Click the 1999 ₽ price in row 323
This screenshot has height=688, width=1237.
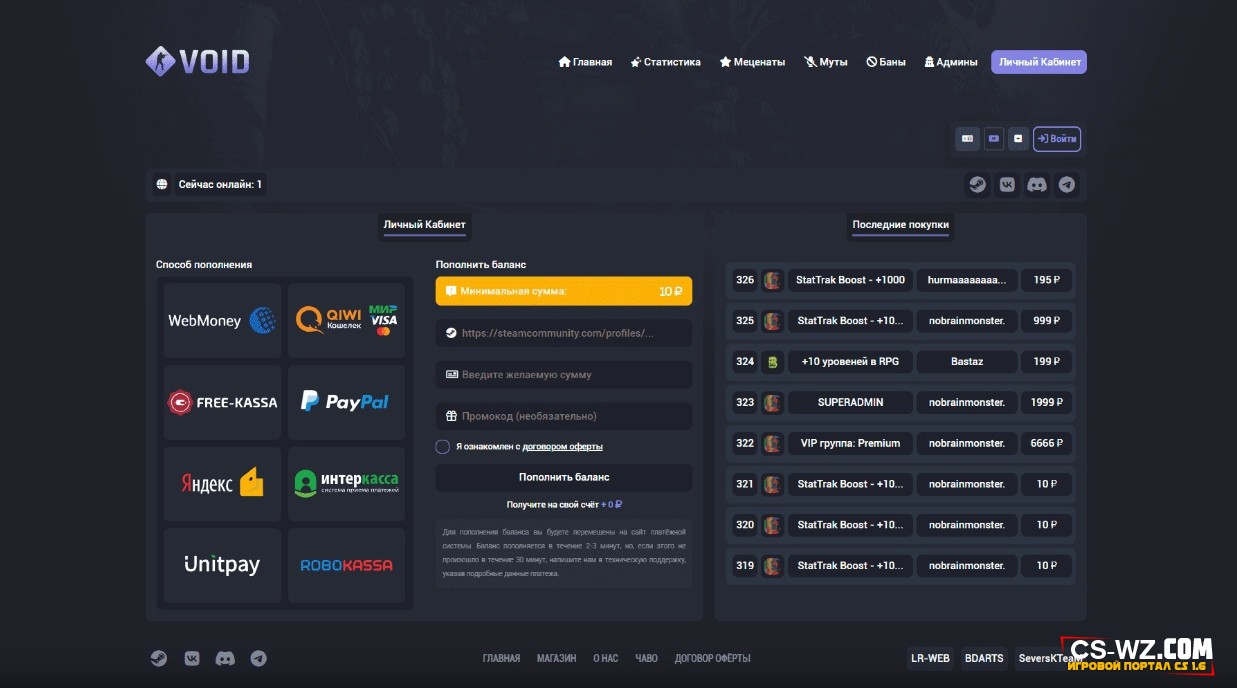tap(1047, 403)
